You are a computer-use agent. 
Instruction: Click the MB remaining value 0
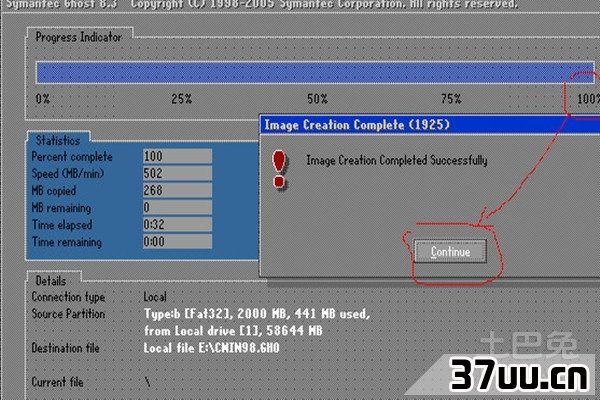pyautogui.click(x=177, y=207)
